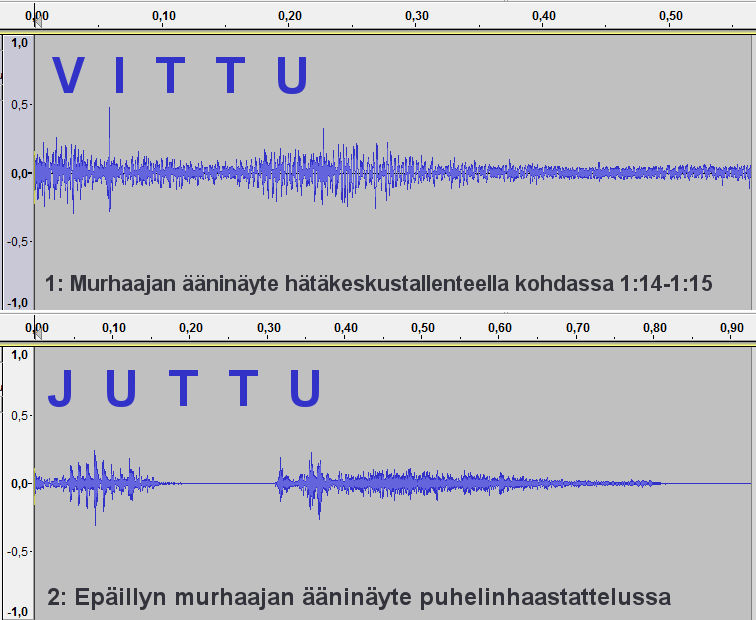Click the 0,0 label on lower track's amplitude scale
Screen dimensions: 756x620
click(x=19, y=483)
